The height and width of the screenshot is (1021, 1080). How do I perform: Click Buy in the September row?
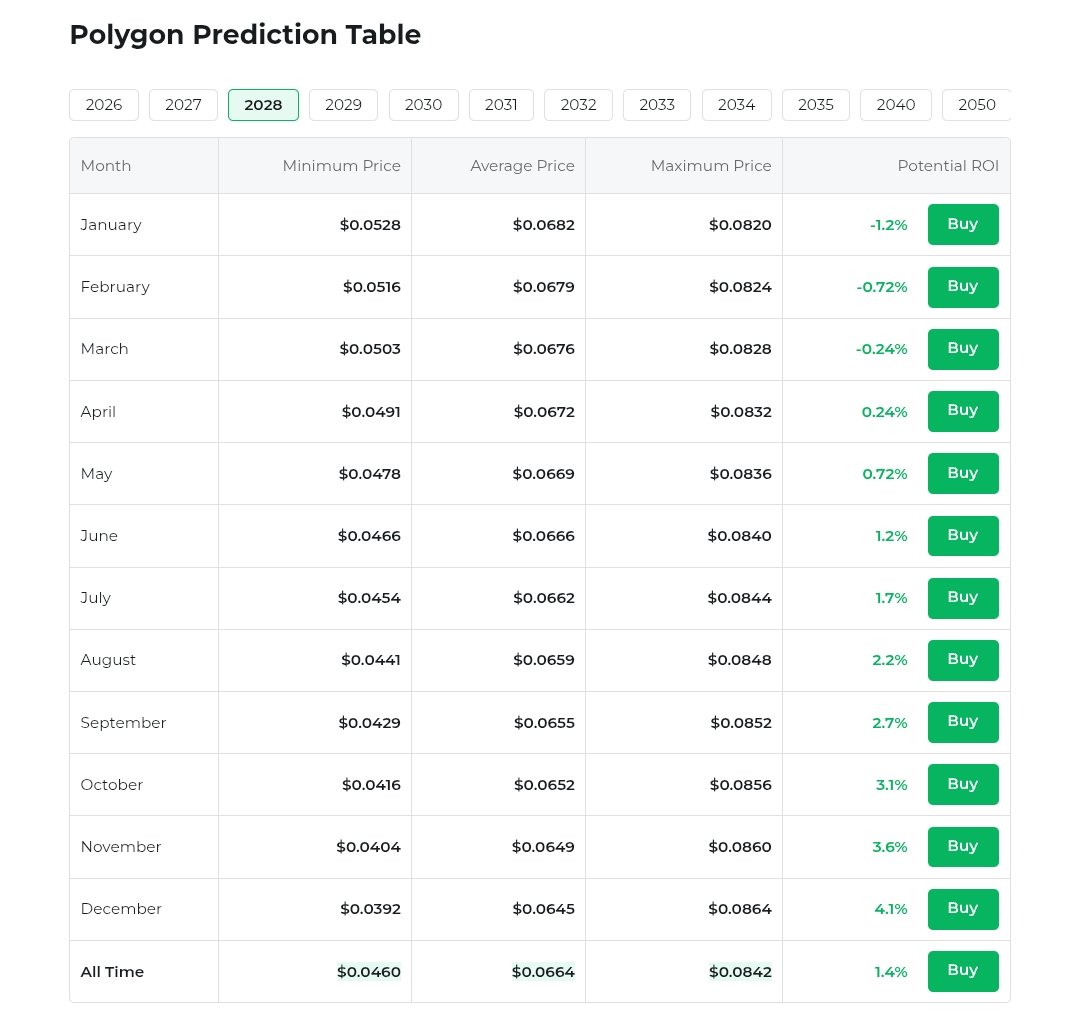pos(962,722)
